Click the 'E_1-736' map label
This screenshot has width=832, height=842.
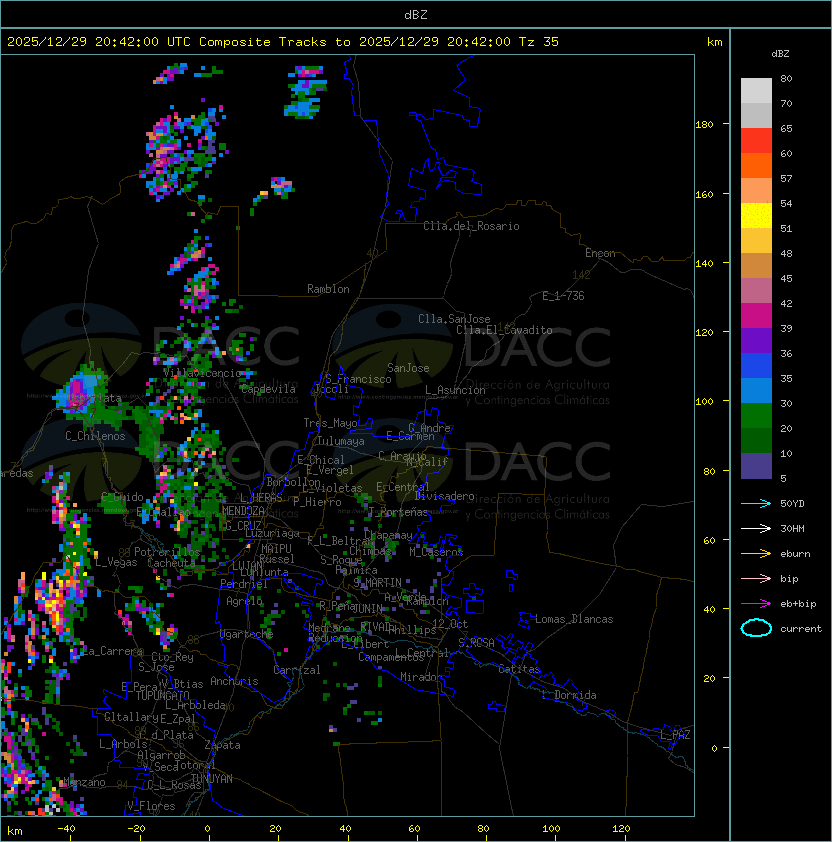tap(563, 296)
